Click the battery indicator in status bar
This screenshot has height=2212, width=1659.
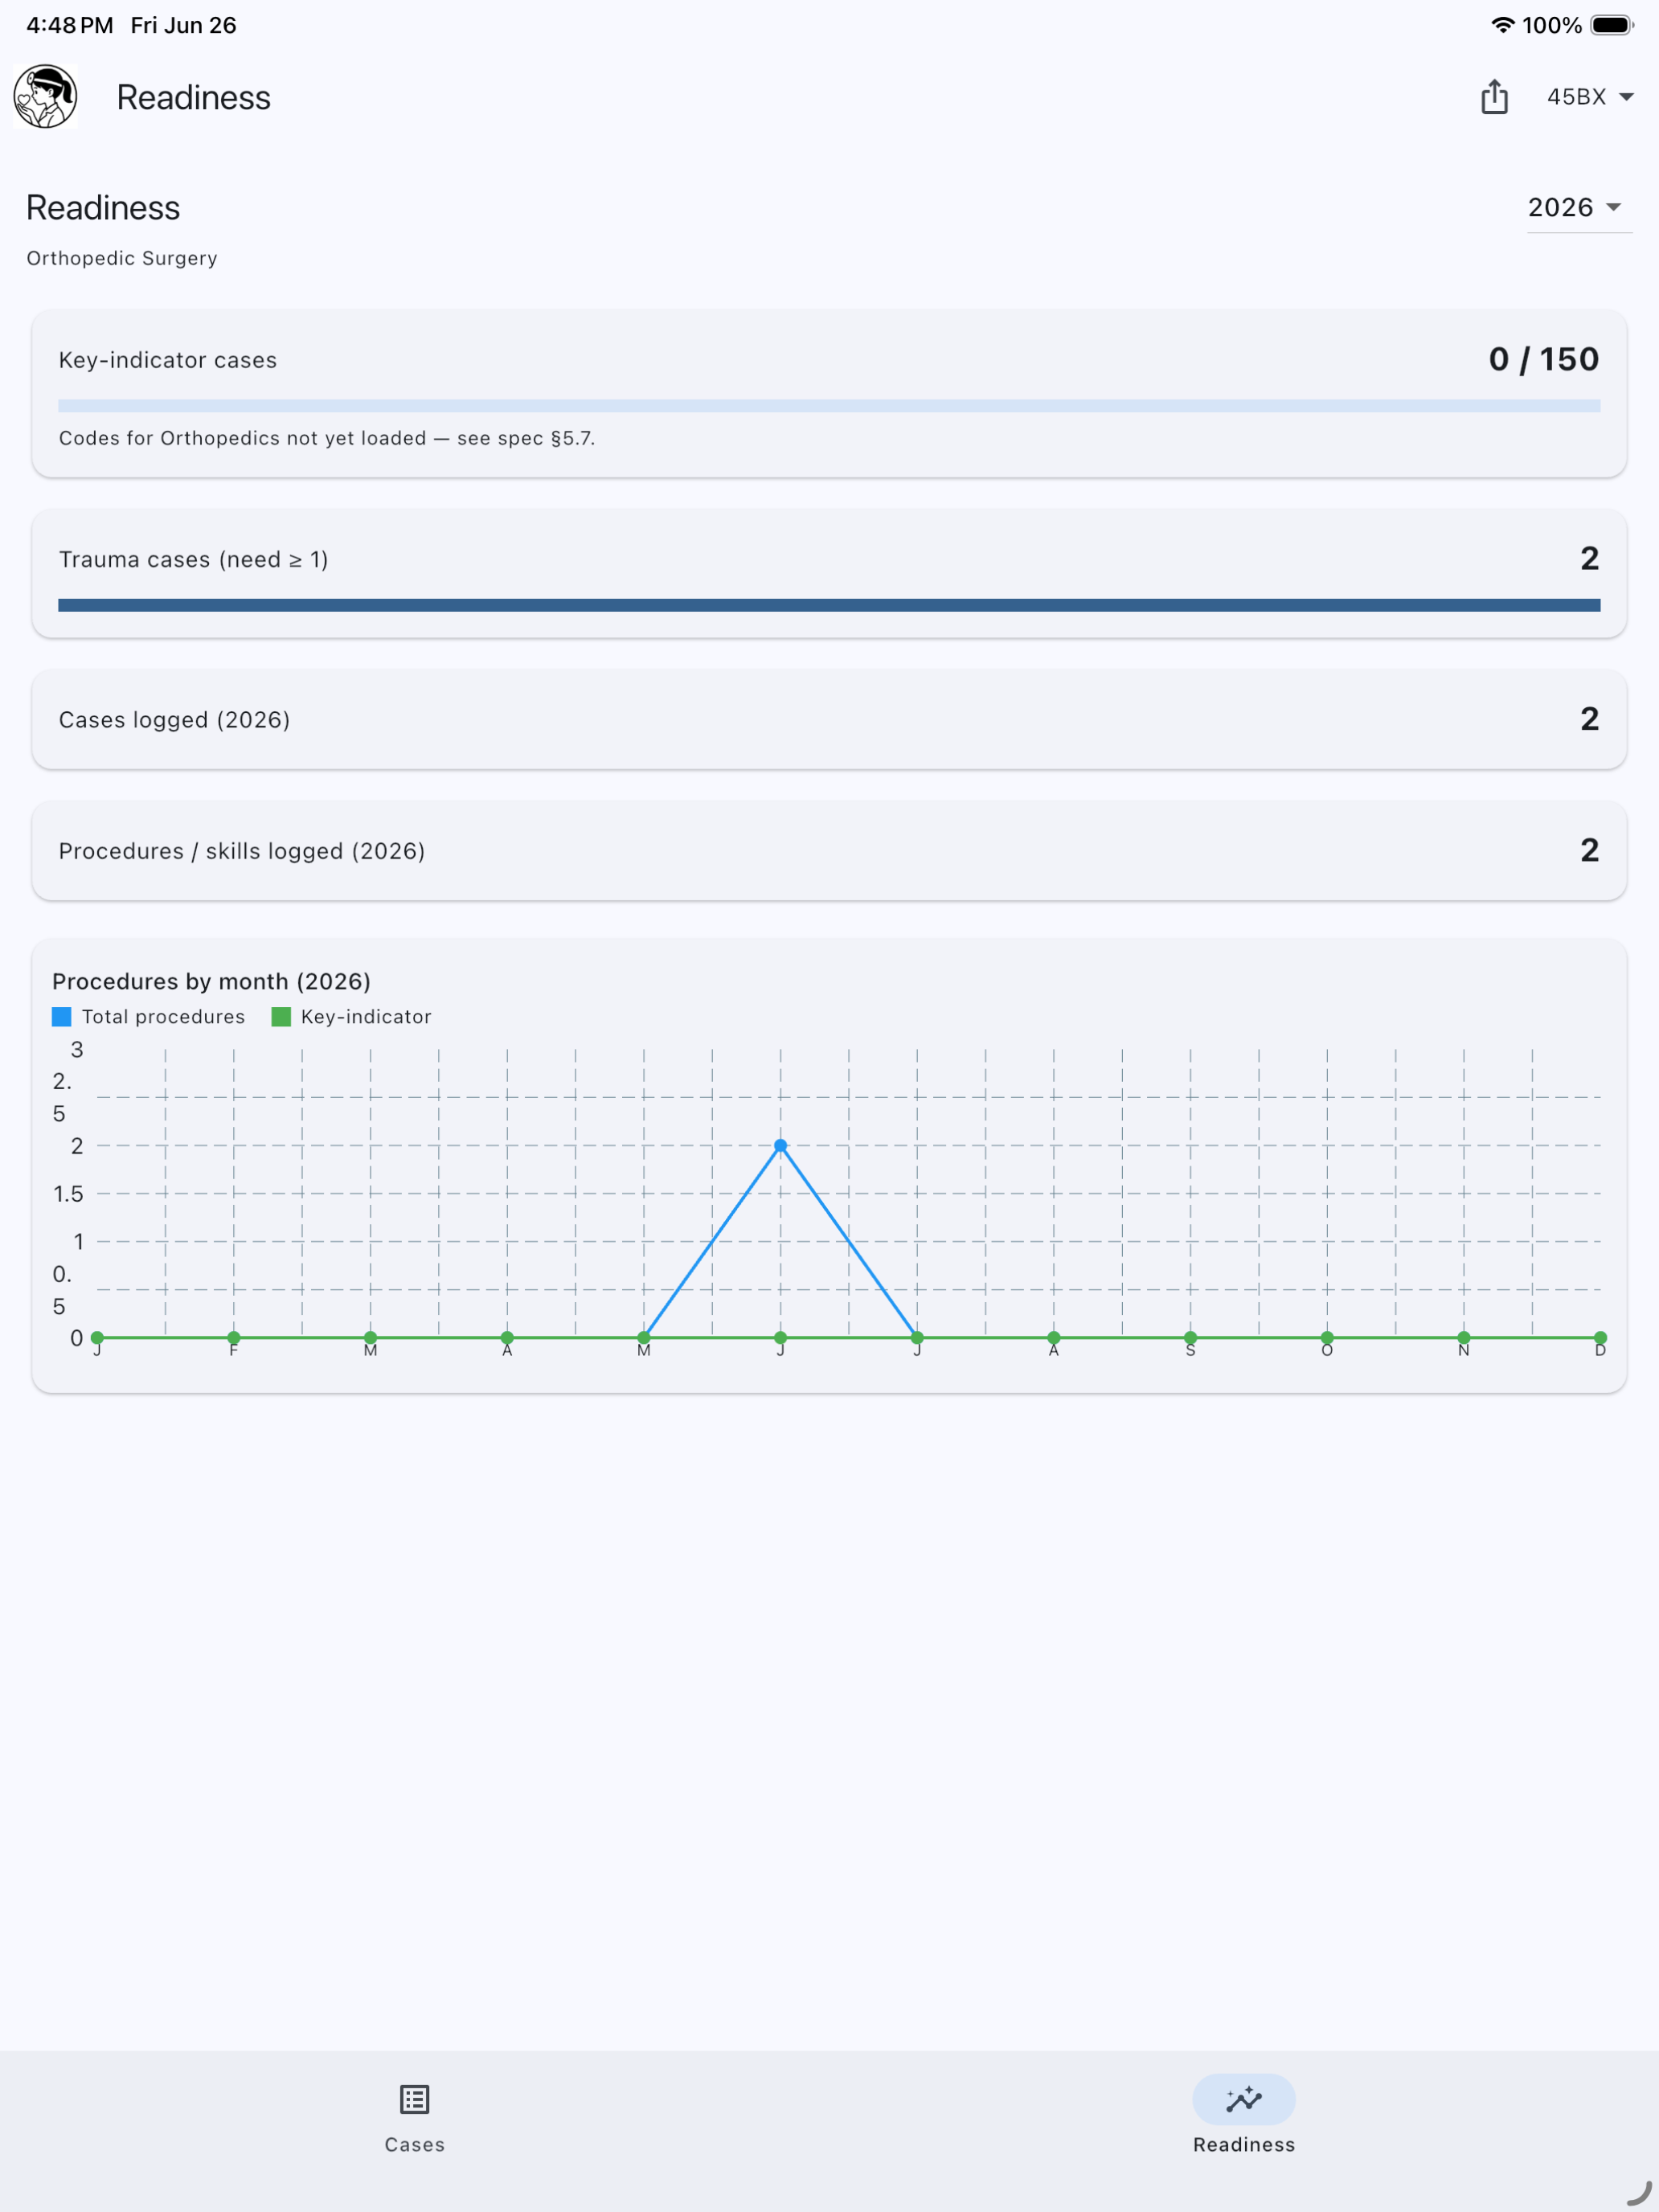coord(1612,25)
